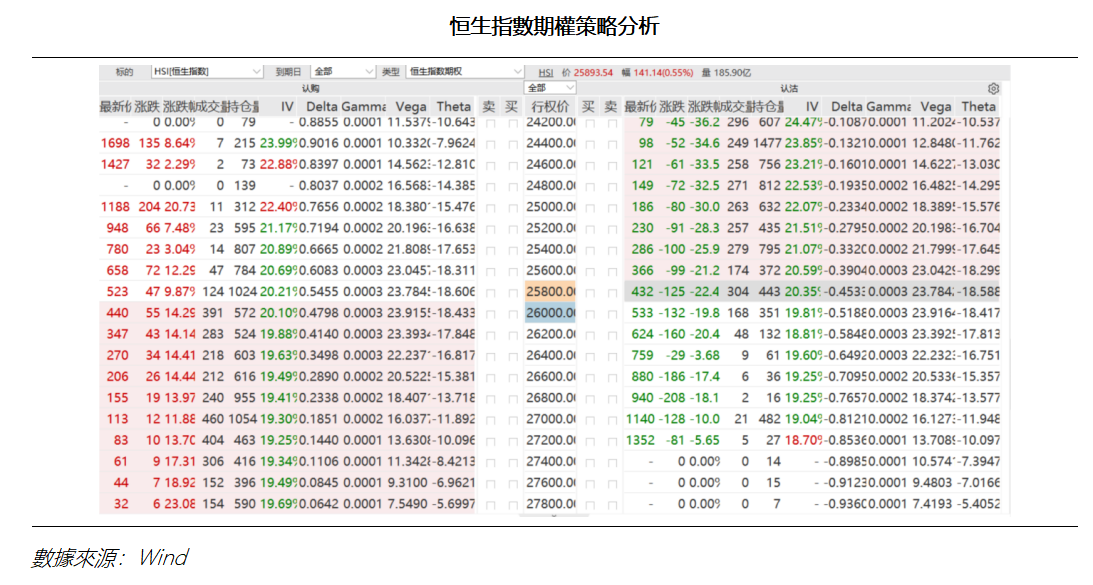This screenshot has height=585, width=1093.
Task: Click the call last price 523
Action: pyautogui.click(x=117, y=291)
